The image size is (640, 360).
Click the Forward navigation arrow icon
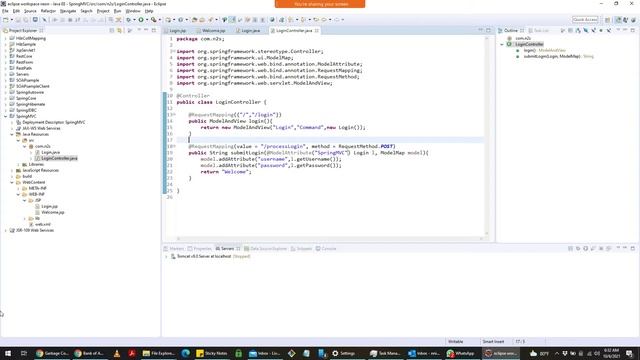(x=337, y=19)
